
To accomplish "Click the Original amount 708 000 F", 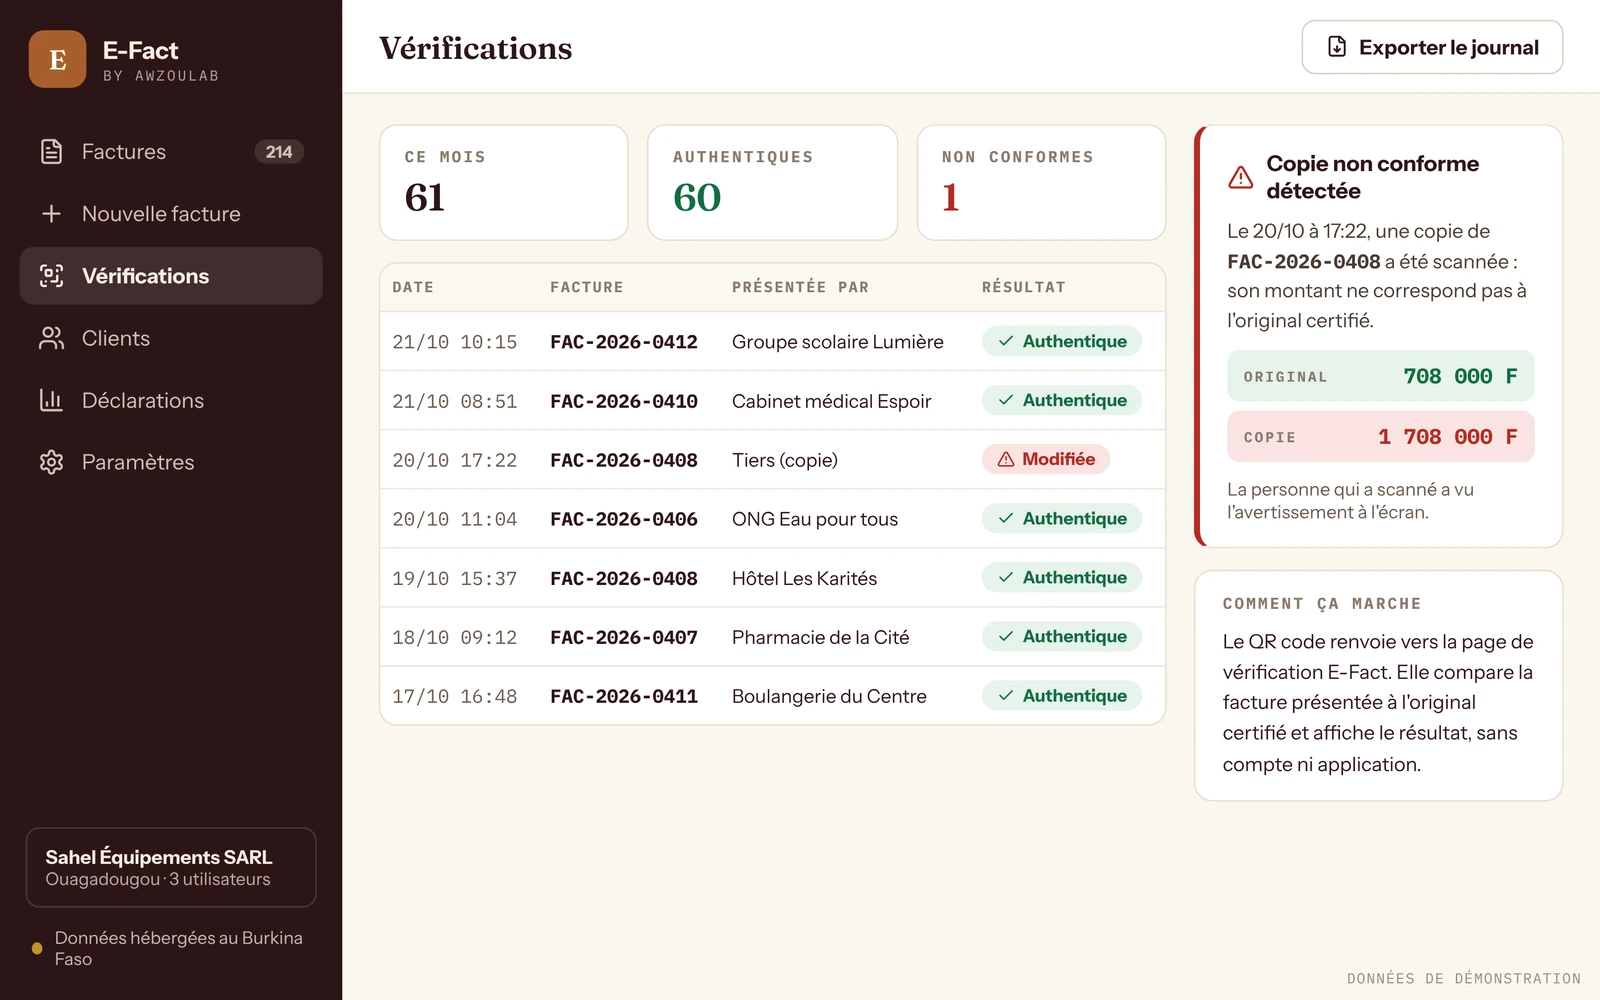I will point(1460,376).
